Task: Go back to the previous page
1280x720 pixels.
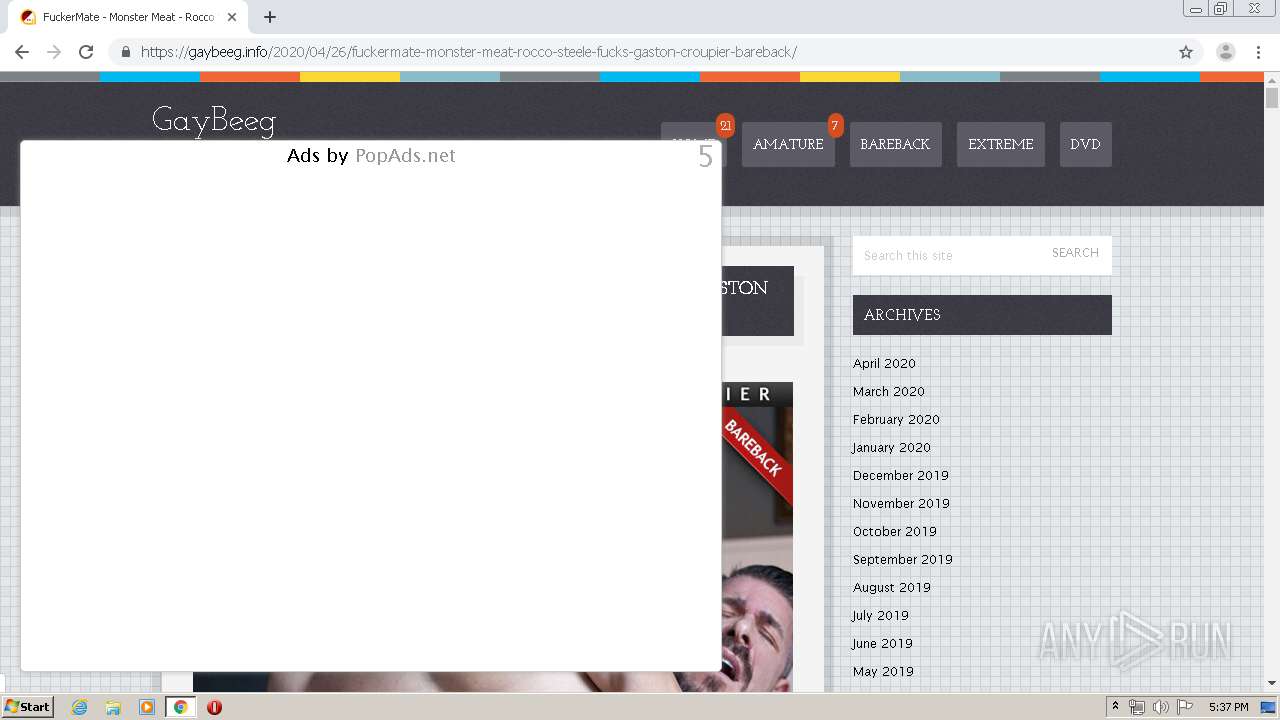Action: [x=22, y=52]
